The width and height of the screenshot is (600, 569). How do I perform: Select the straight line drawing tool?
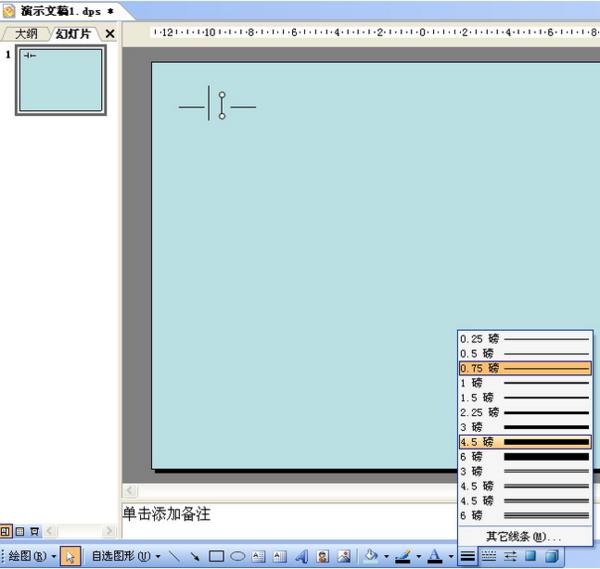174,556
